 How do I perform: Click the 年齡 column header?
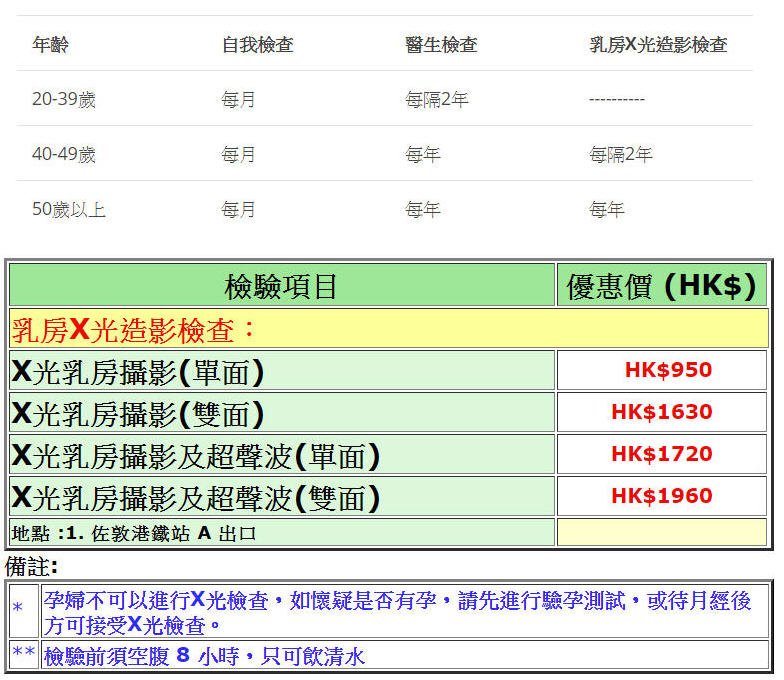(x=50, y=45)
